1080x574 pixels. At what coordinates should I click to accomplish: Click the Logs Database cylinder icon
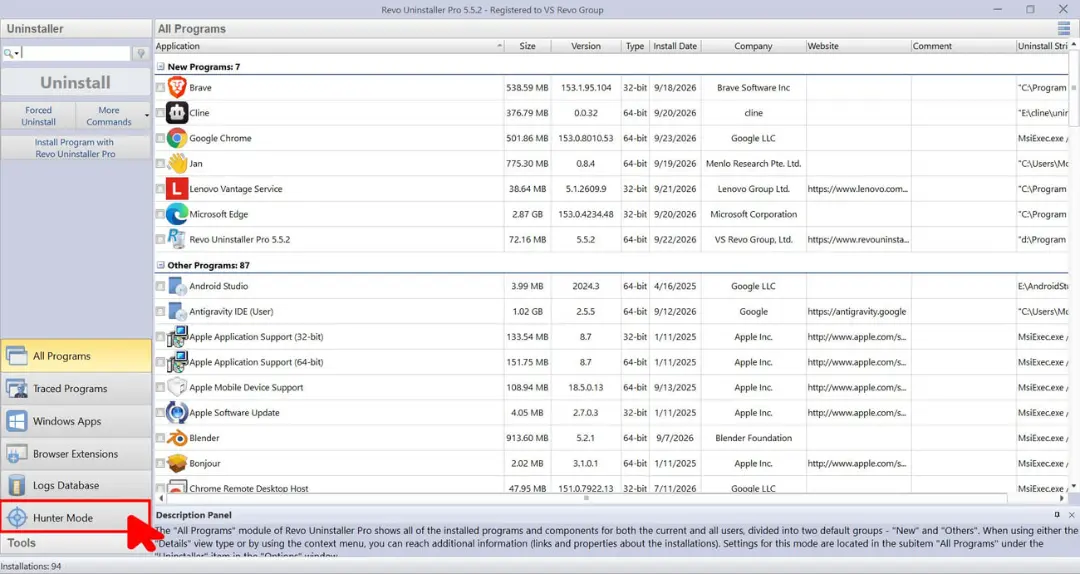click(17, 485)
